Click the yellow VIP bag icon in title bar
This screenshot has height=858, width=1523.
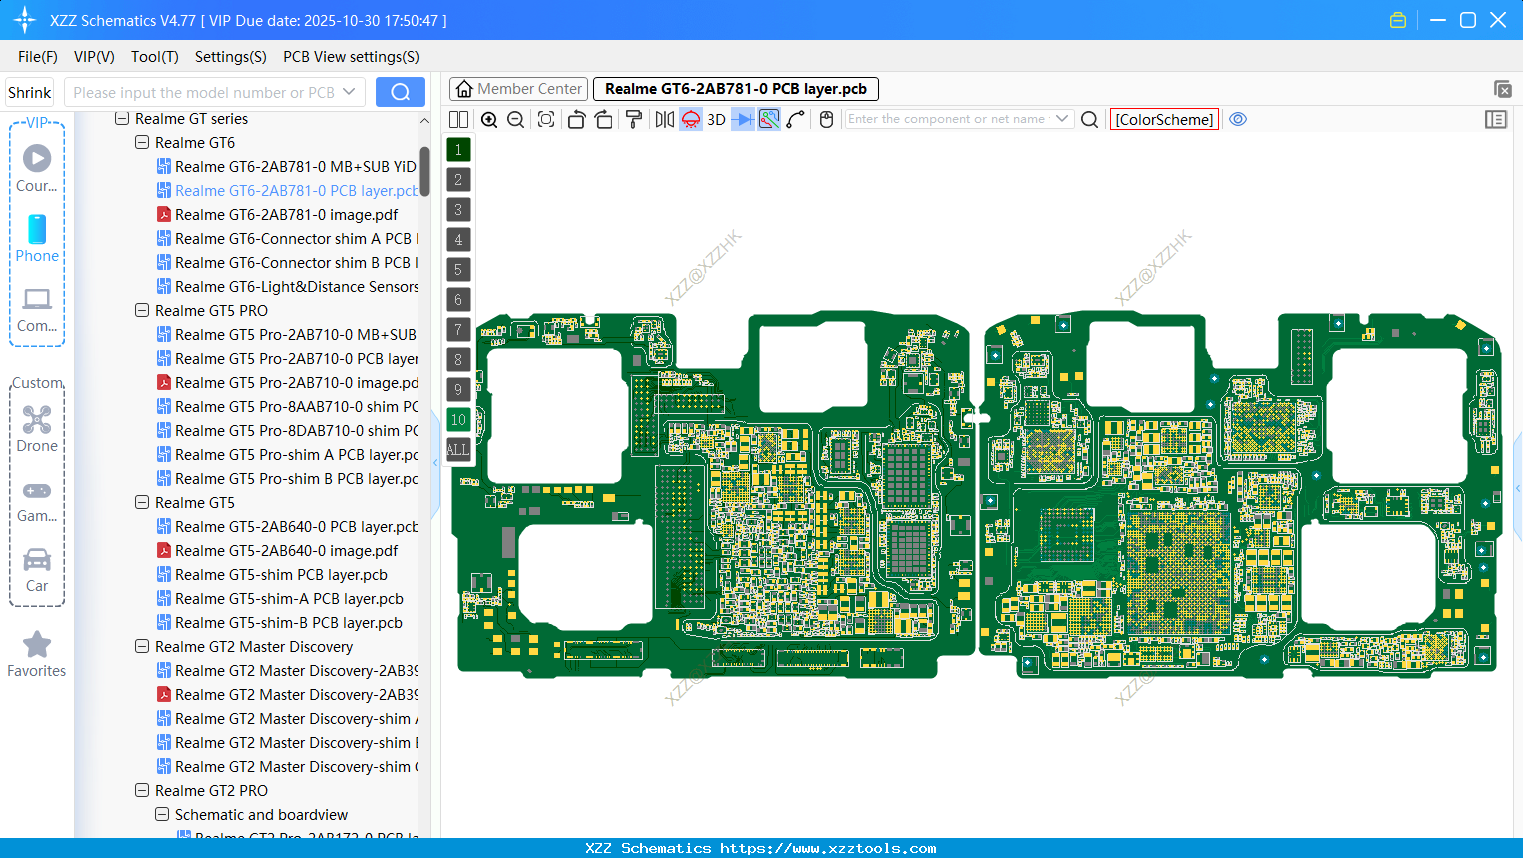[1398, 20]
